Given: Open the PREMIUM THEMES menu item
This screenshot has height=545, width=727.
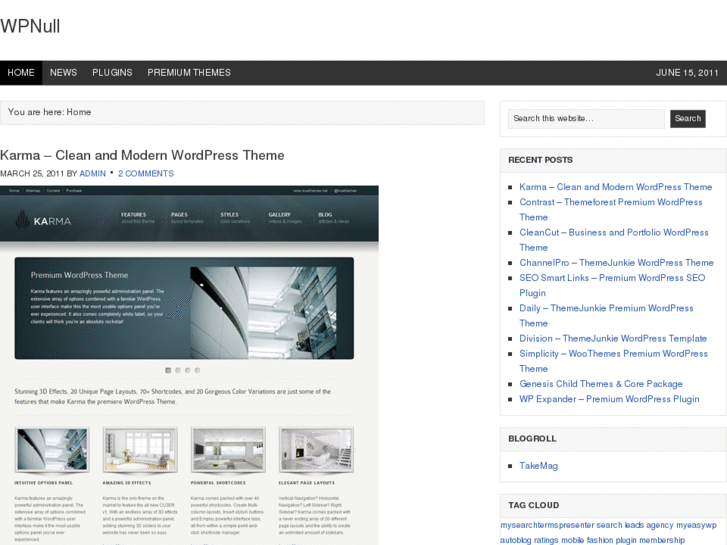Looking at the screenshot, I should [189, 73].
